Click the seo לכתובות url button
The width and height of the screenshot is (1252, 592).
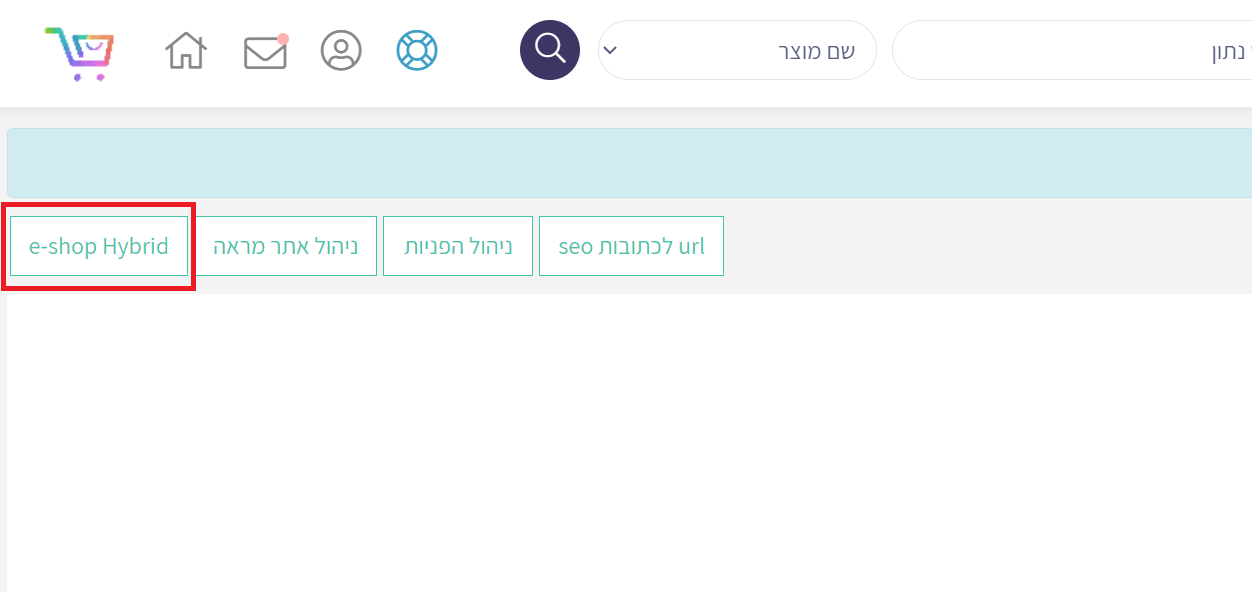631,246
